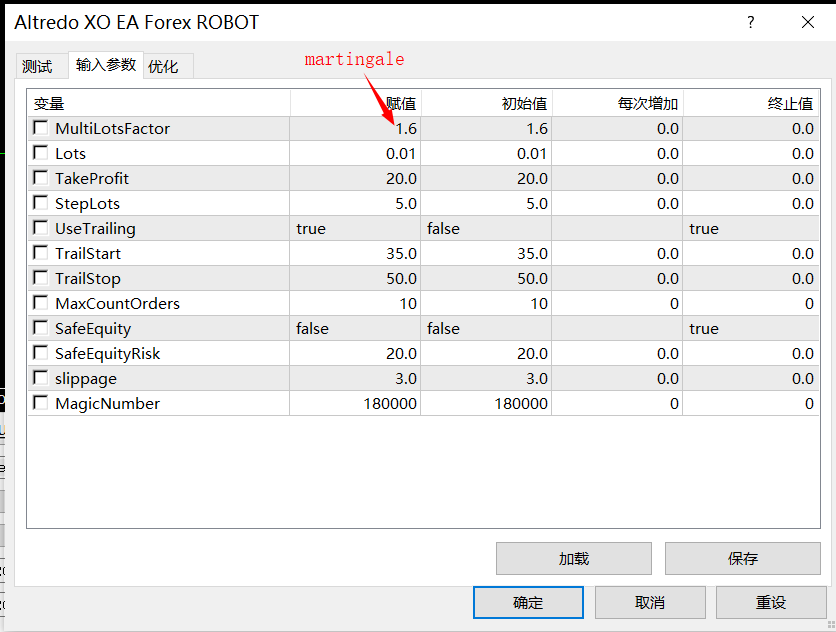The width and height of the screenshot is (836, 632).
Task: Open the 优化 tab
Action: click(163, 67)
